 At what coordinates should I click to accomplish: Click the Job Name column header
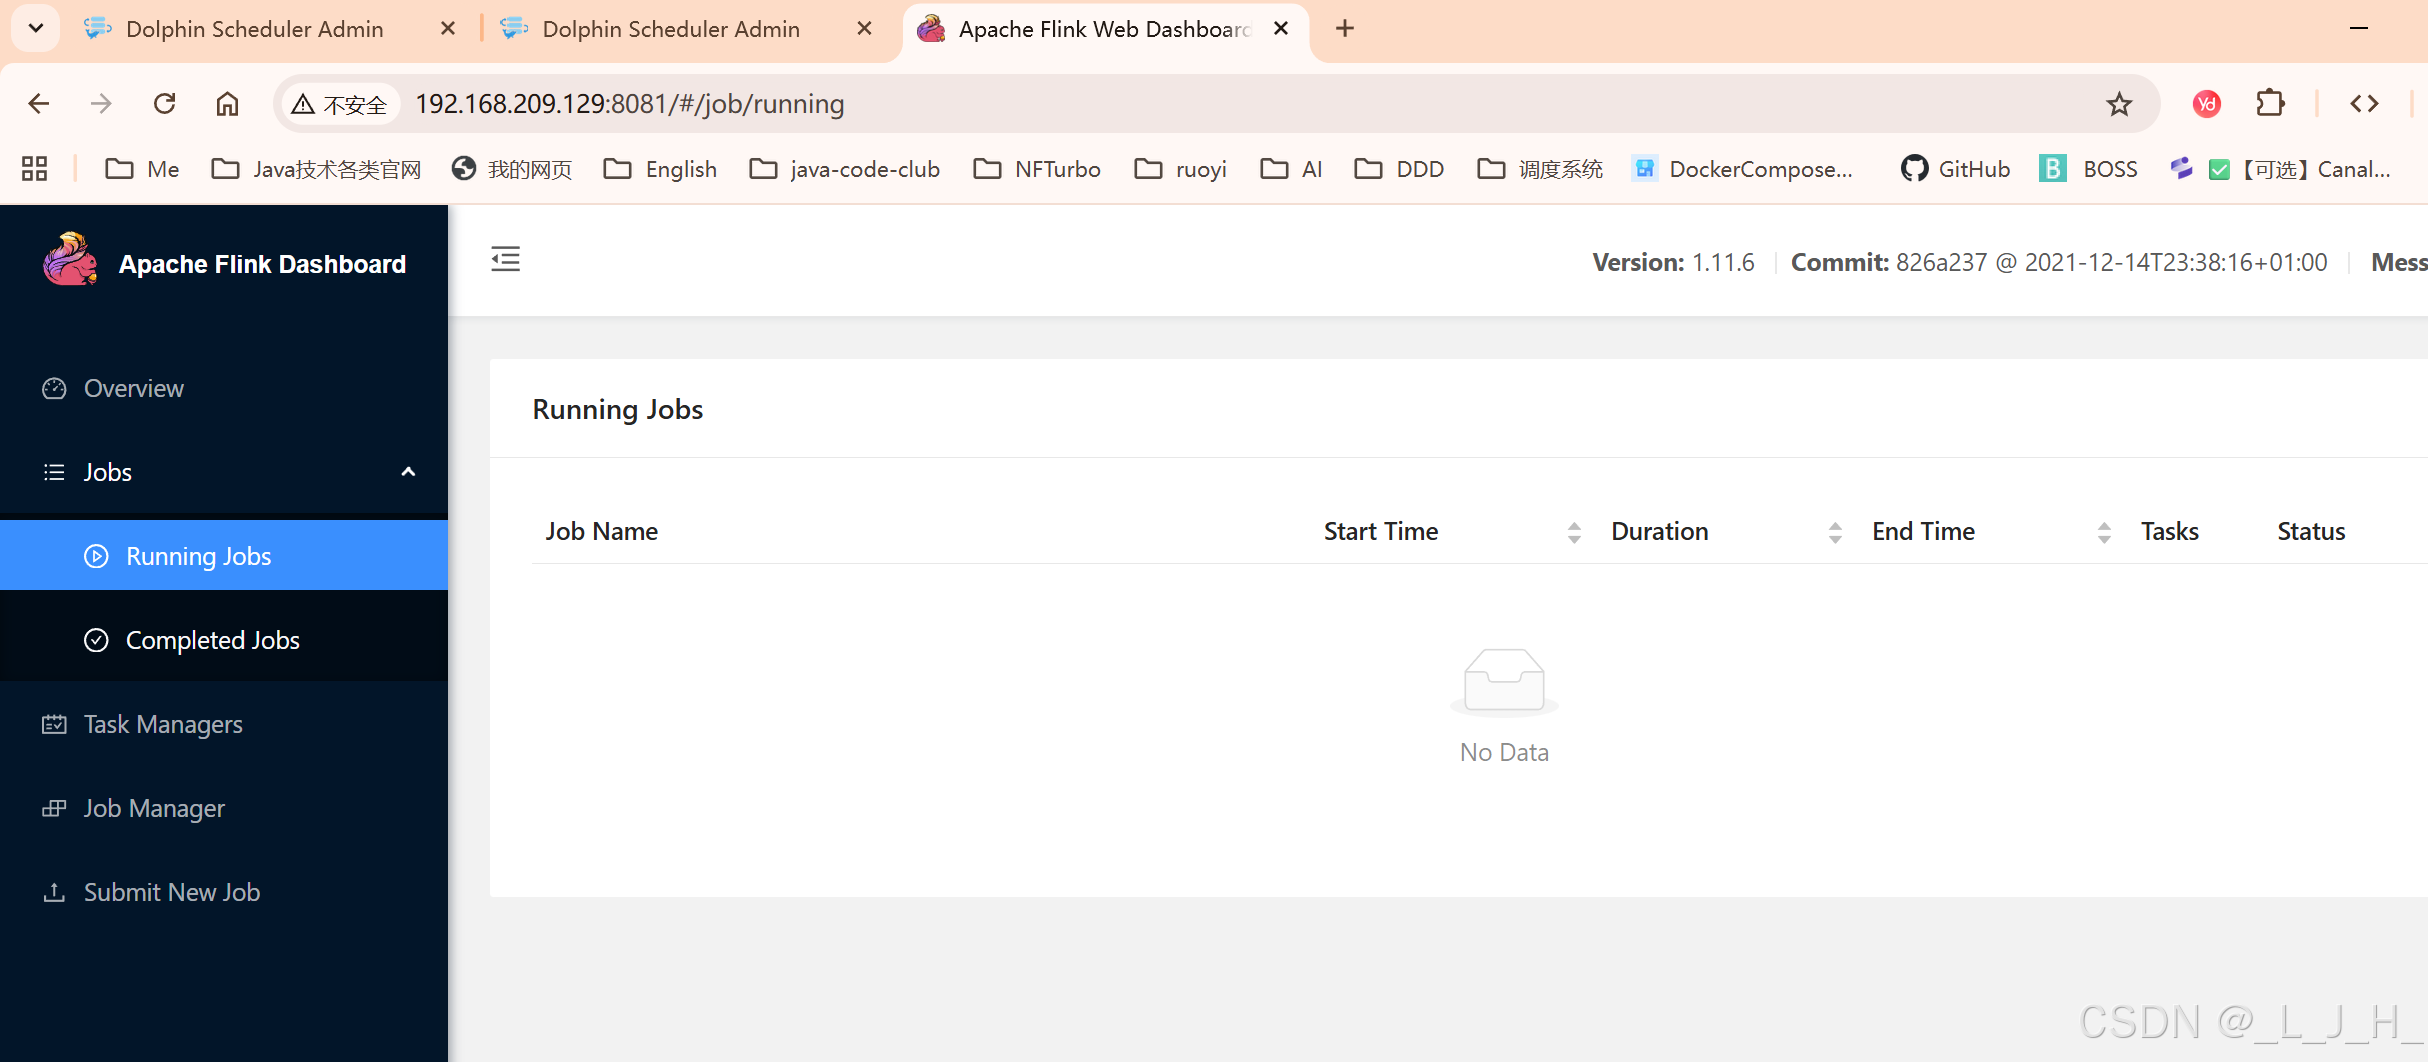point(601,532)
